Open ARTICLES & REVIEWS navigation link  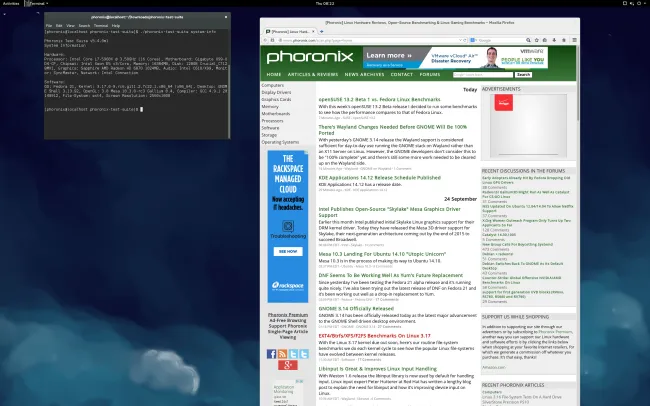(313, 75)
